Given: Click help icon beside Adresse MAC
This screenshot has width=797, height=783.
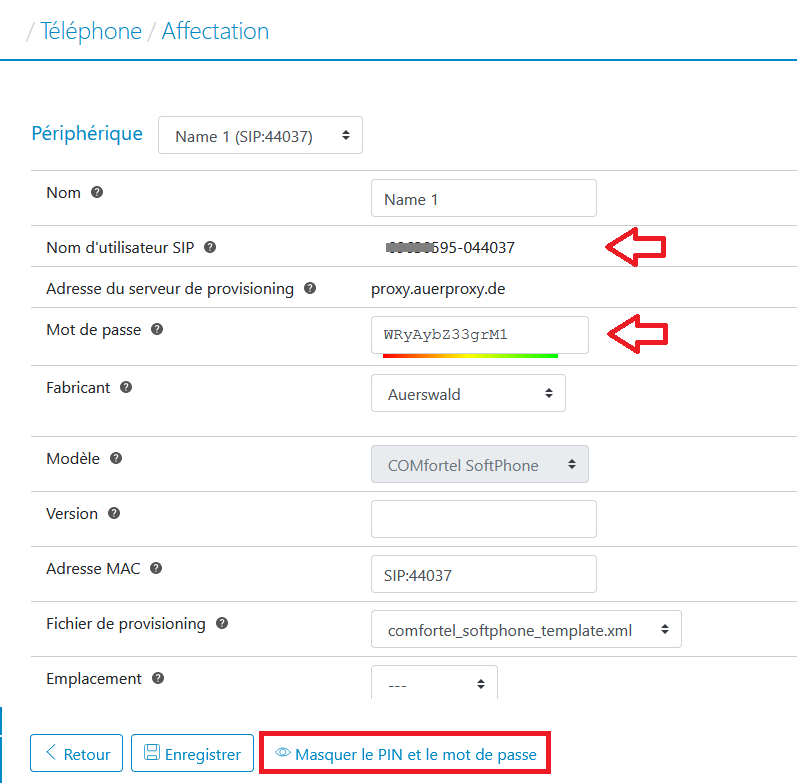Looking at the screenshot, I should pos(155,568).
